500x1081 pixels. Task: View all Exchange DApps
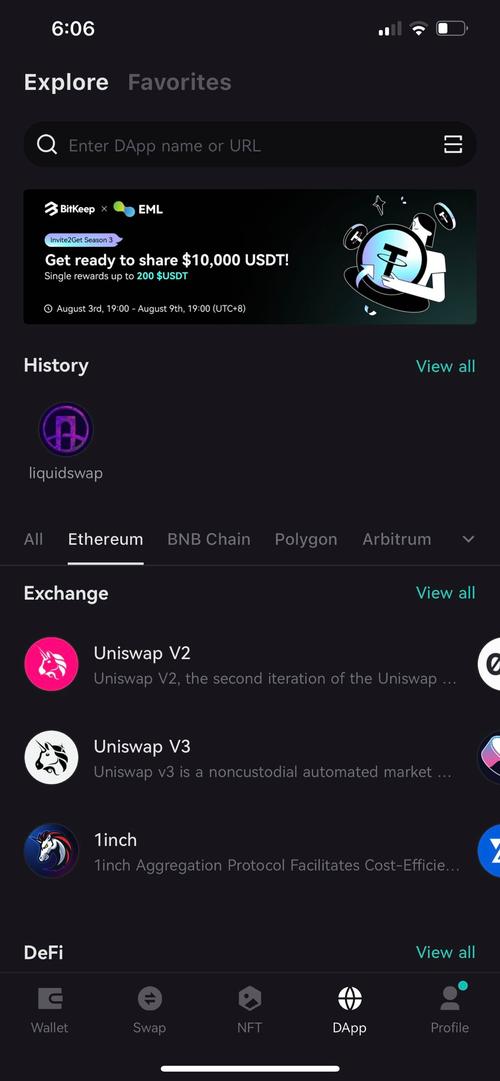coord(446,593)
